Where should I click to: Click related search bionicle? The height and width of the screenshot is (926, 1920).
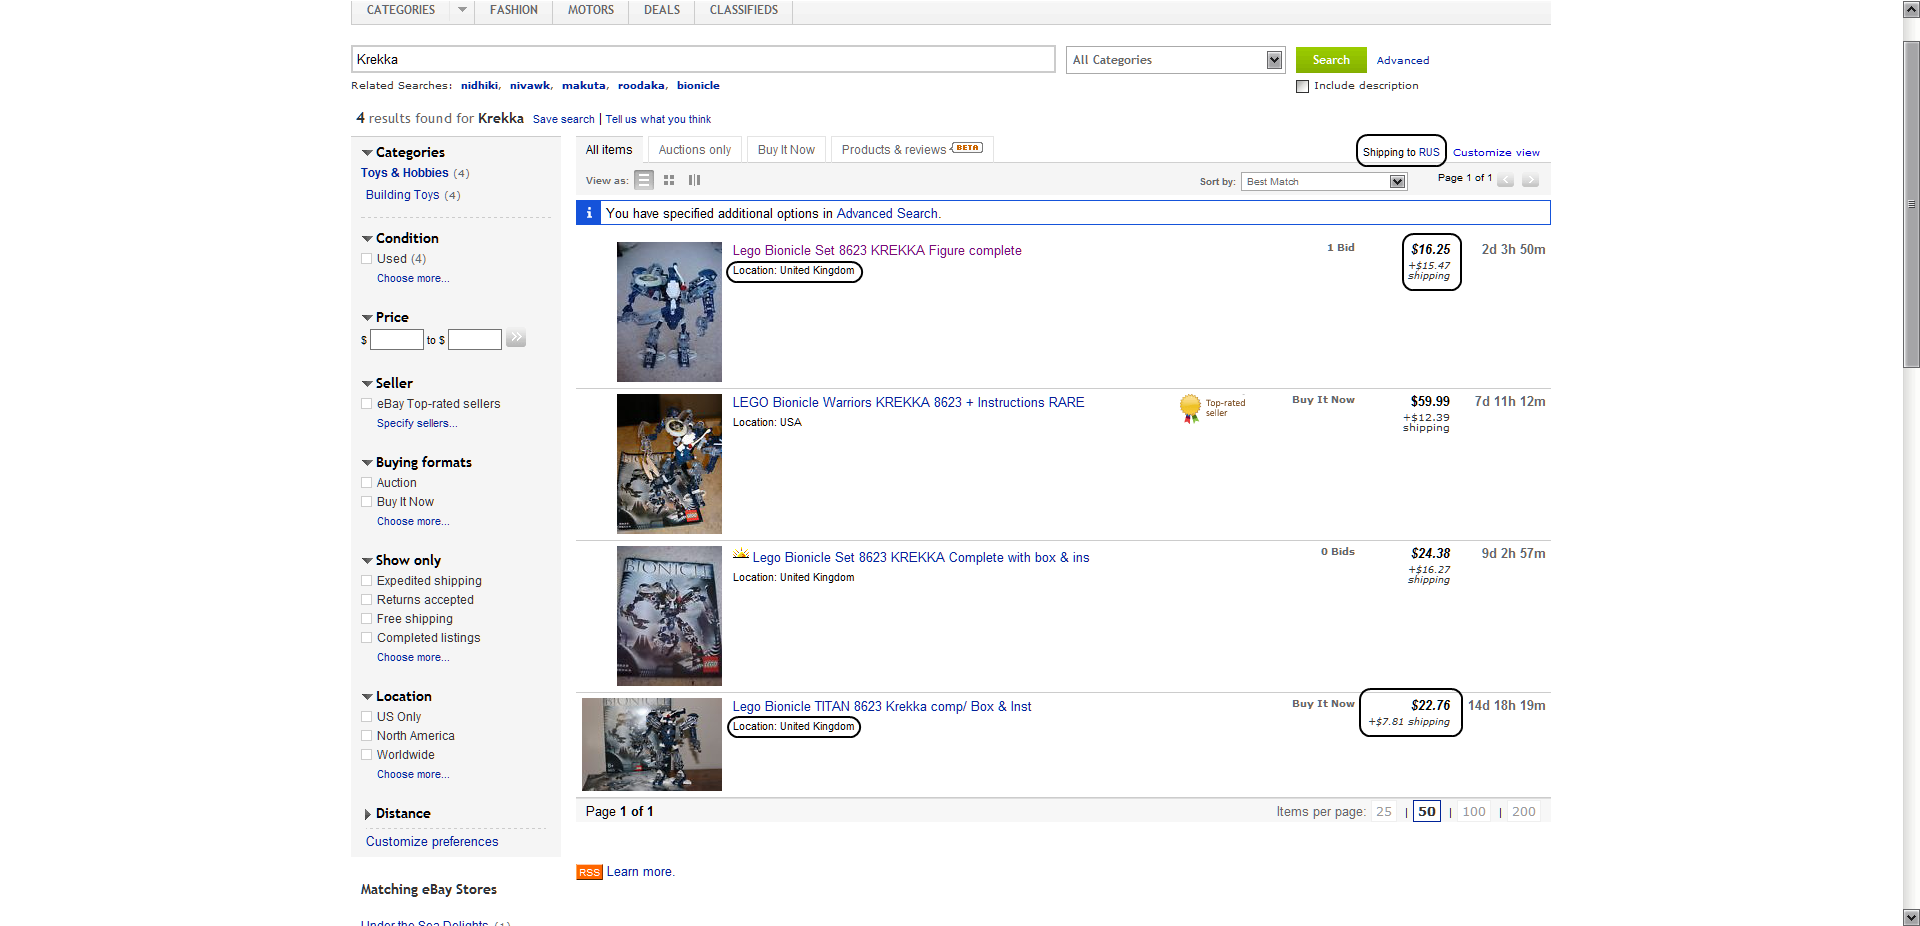click(698, 86)
